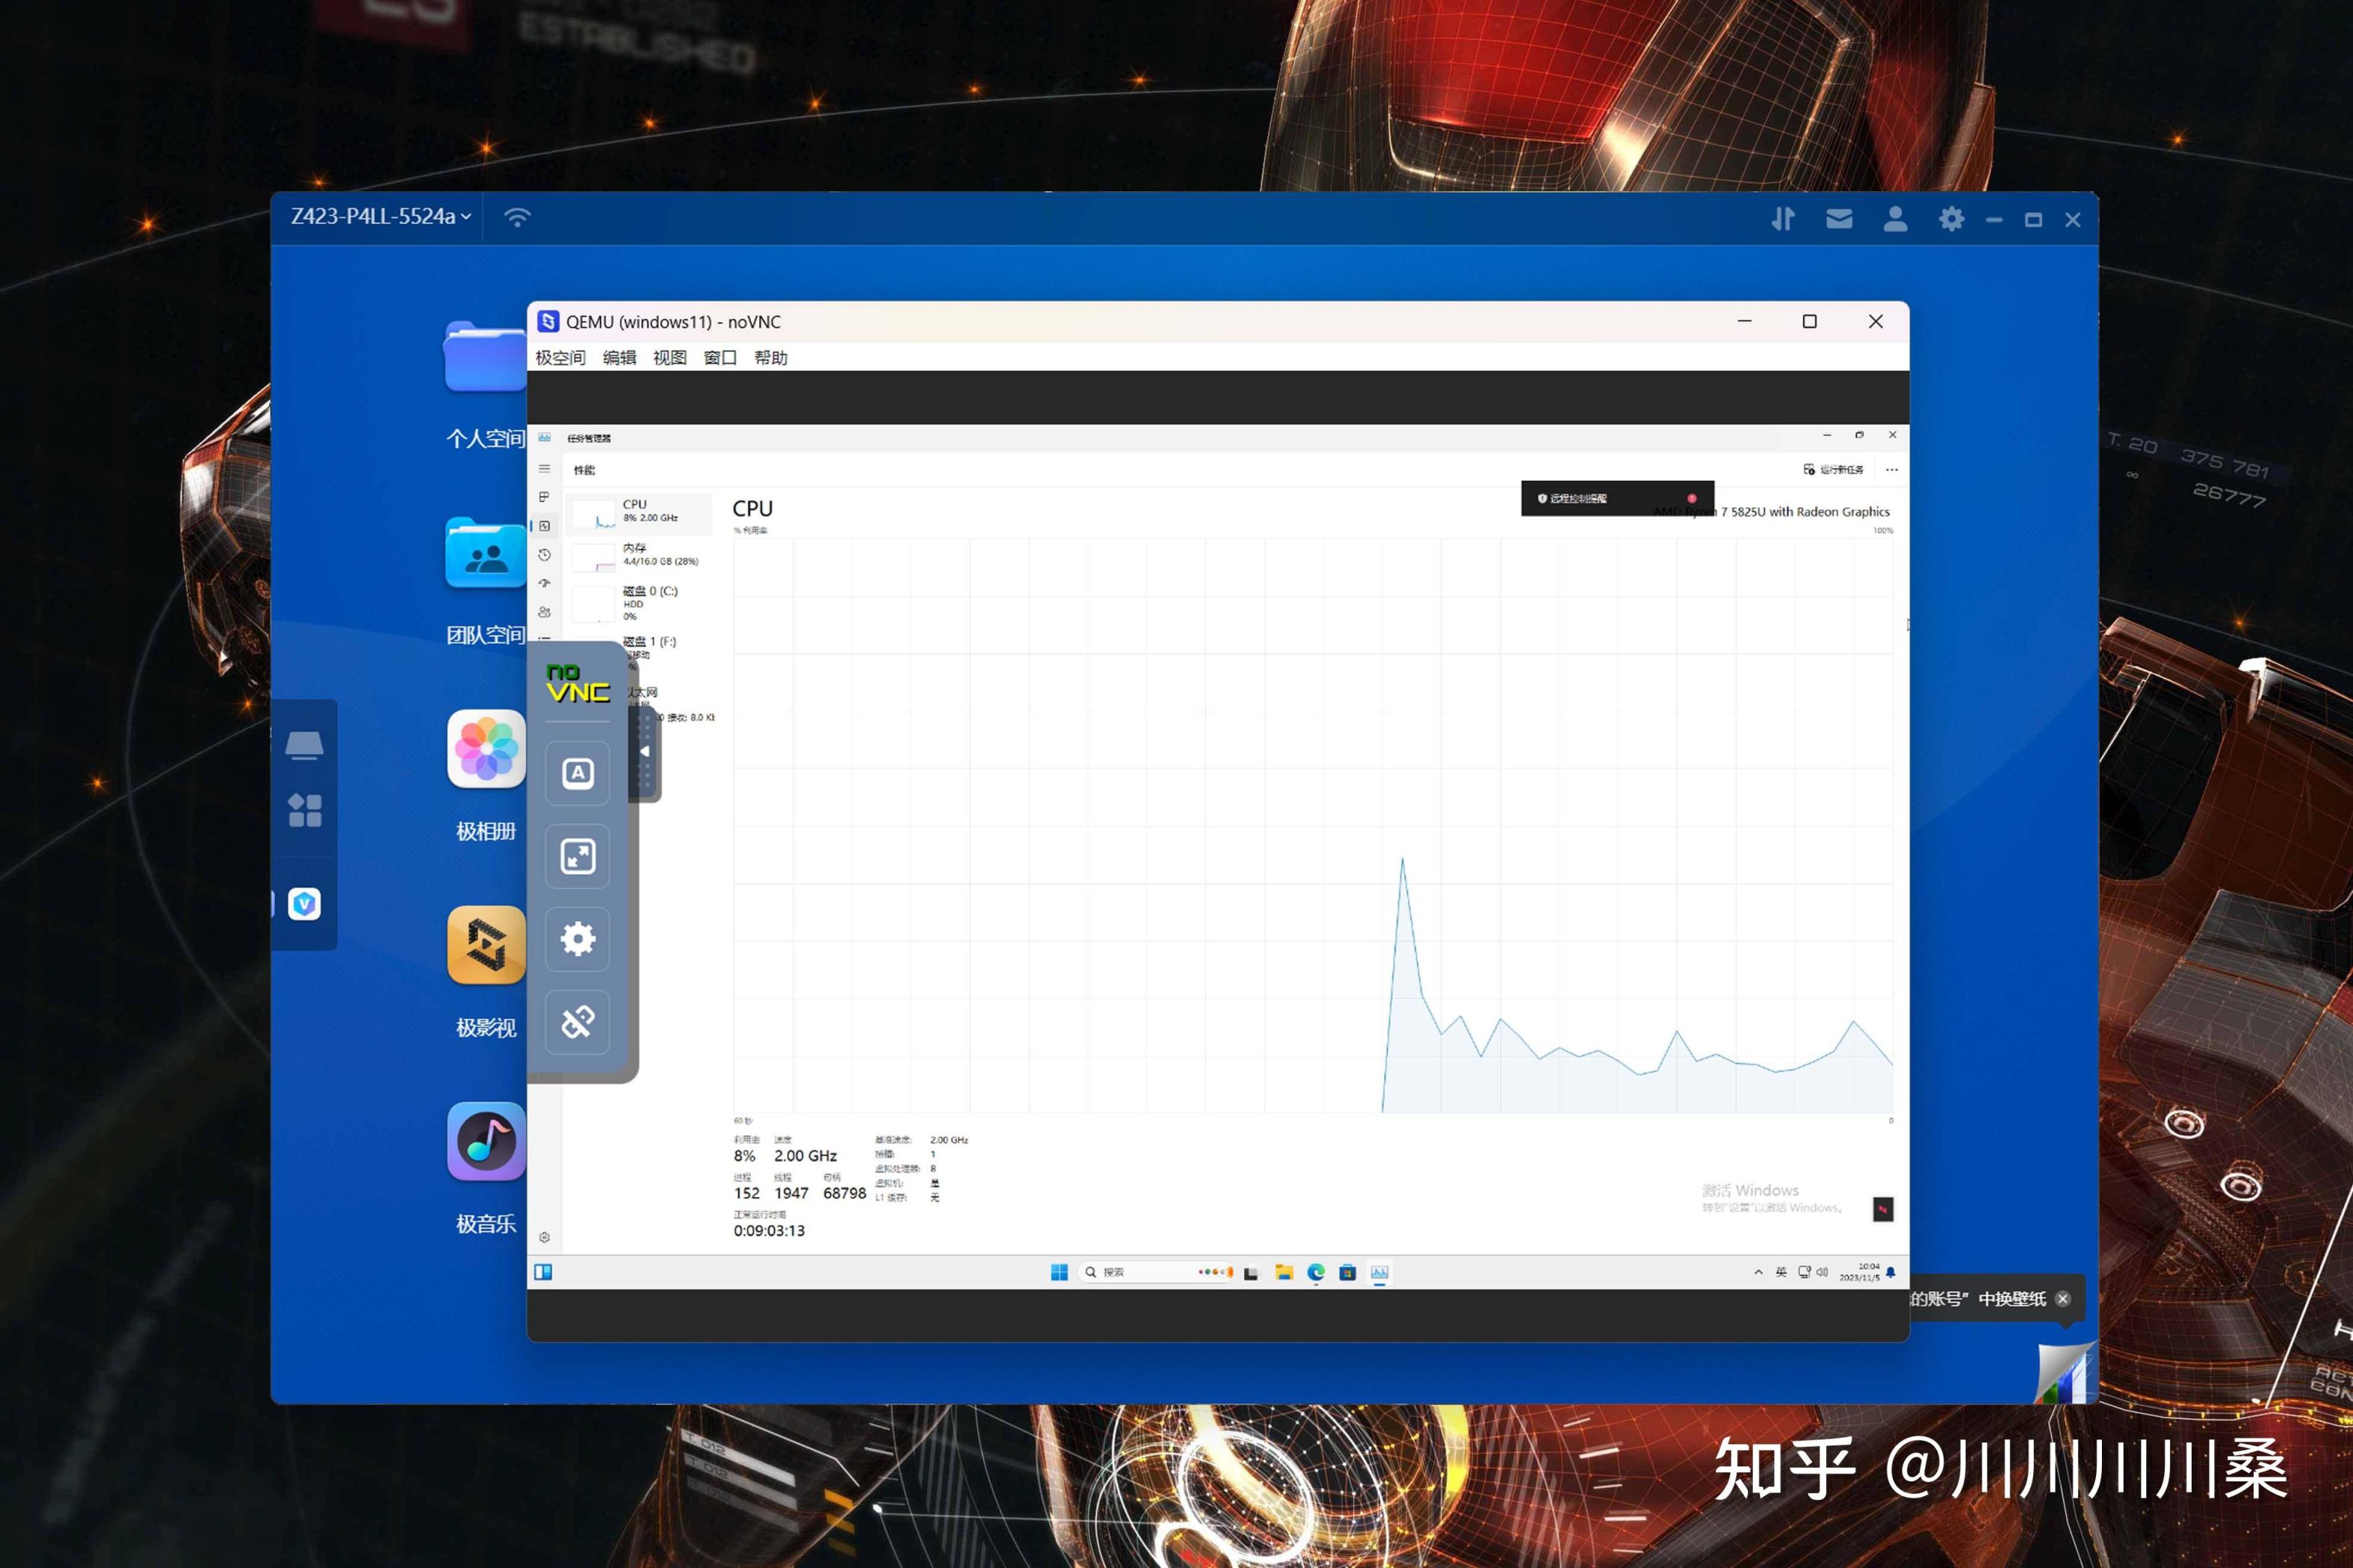
Task: Click 运行新任务 run new task button
Action: click(x=1833, y=470)
